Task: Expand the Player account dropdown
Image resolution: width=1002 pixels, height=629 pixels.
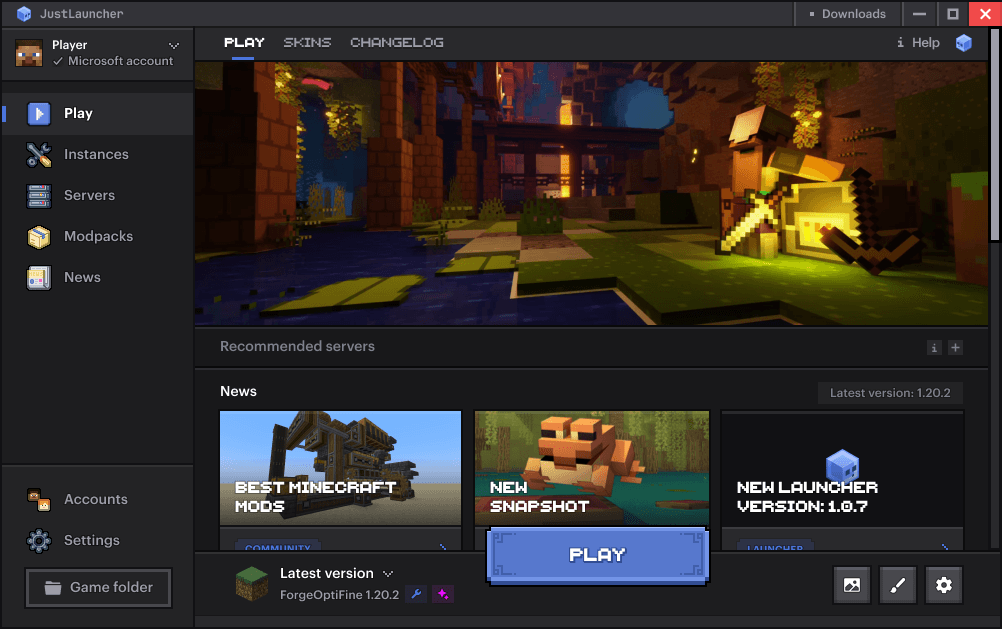Action: pos(176,44)
